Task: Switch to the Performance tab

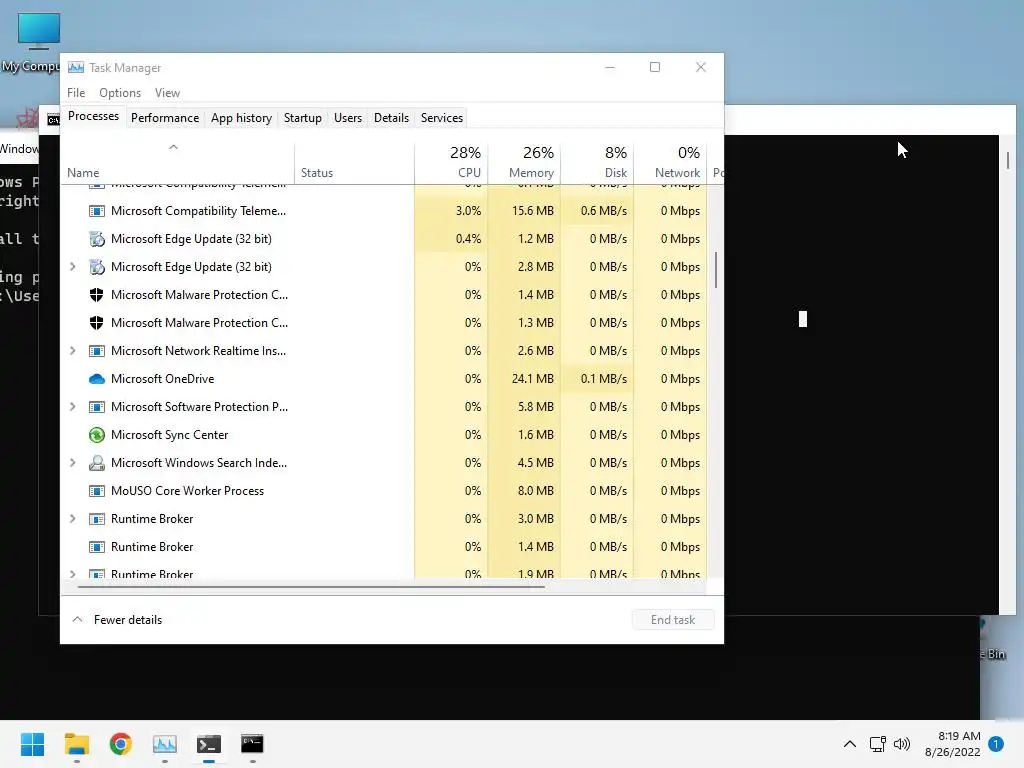Action: 165,118
